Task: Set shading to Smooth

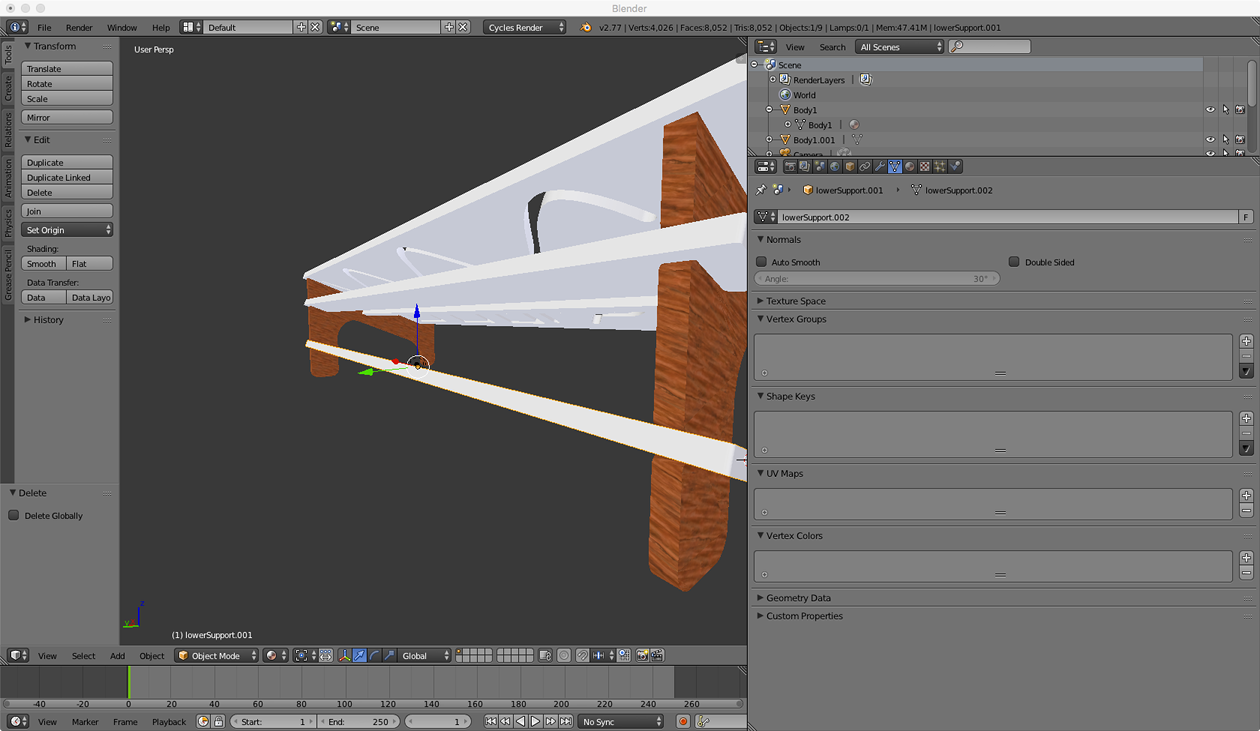Action: click(44, 264)
